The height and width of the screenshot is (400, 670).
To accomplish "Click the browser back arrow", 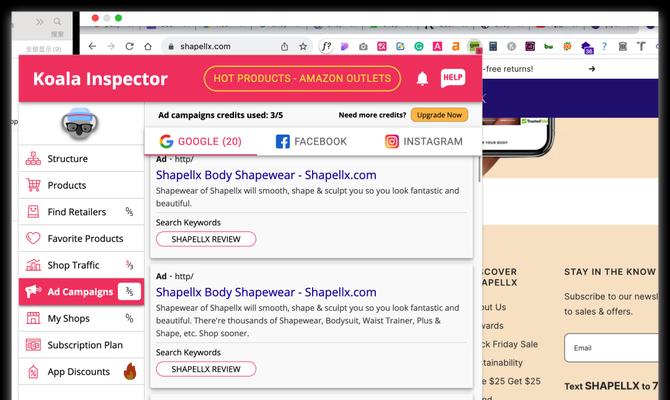I will [x=92, y=46].
